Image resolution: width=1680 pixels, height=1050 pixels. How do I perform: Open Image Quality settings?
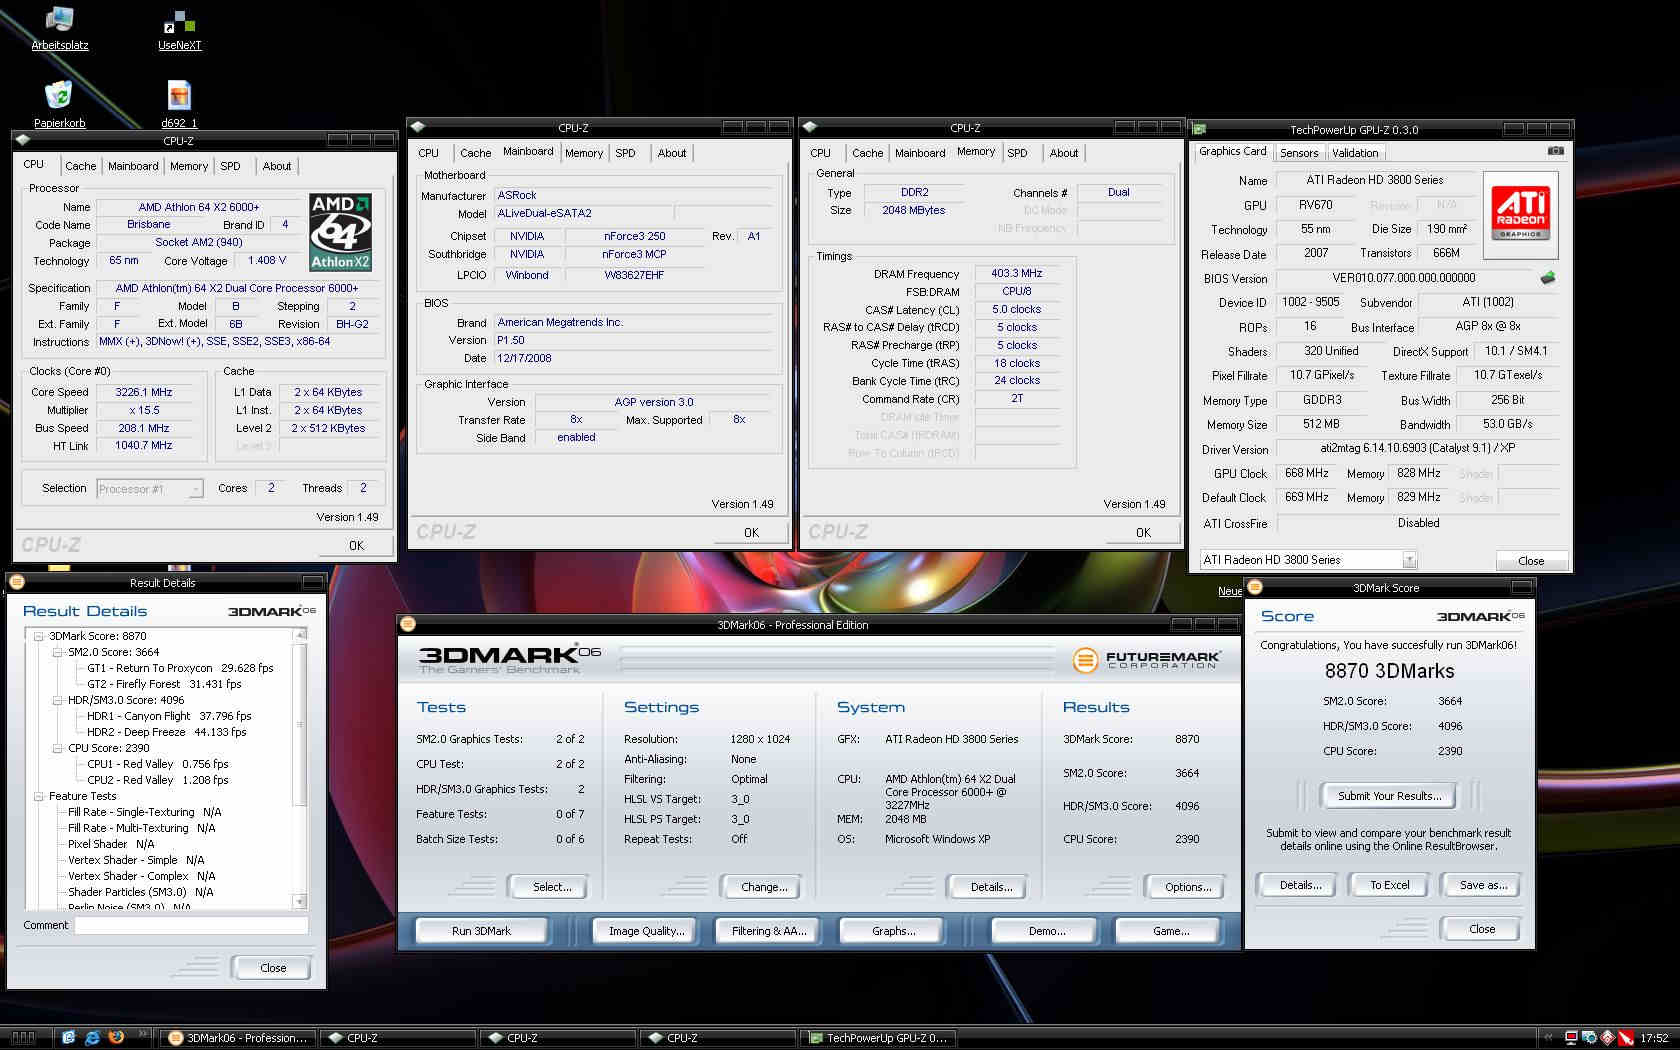[647, 931]
